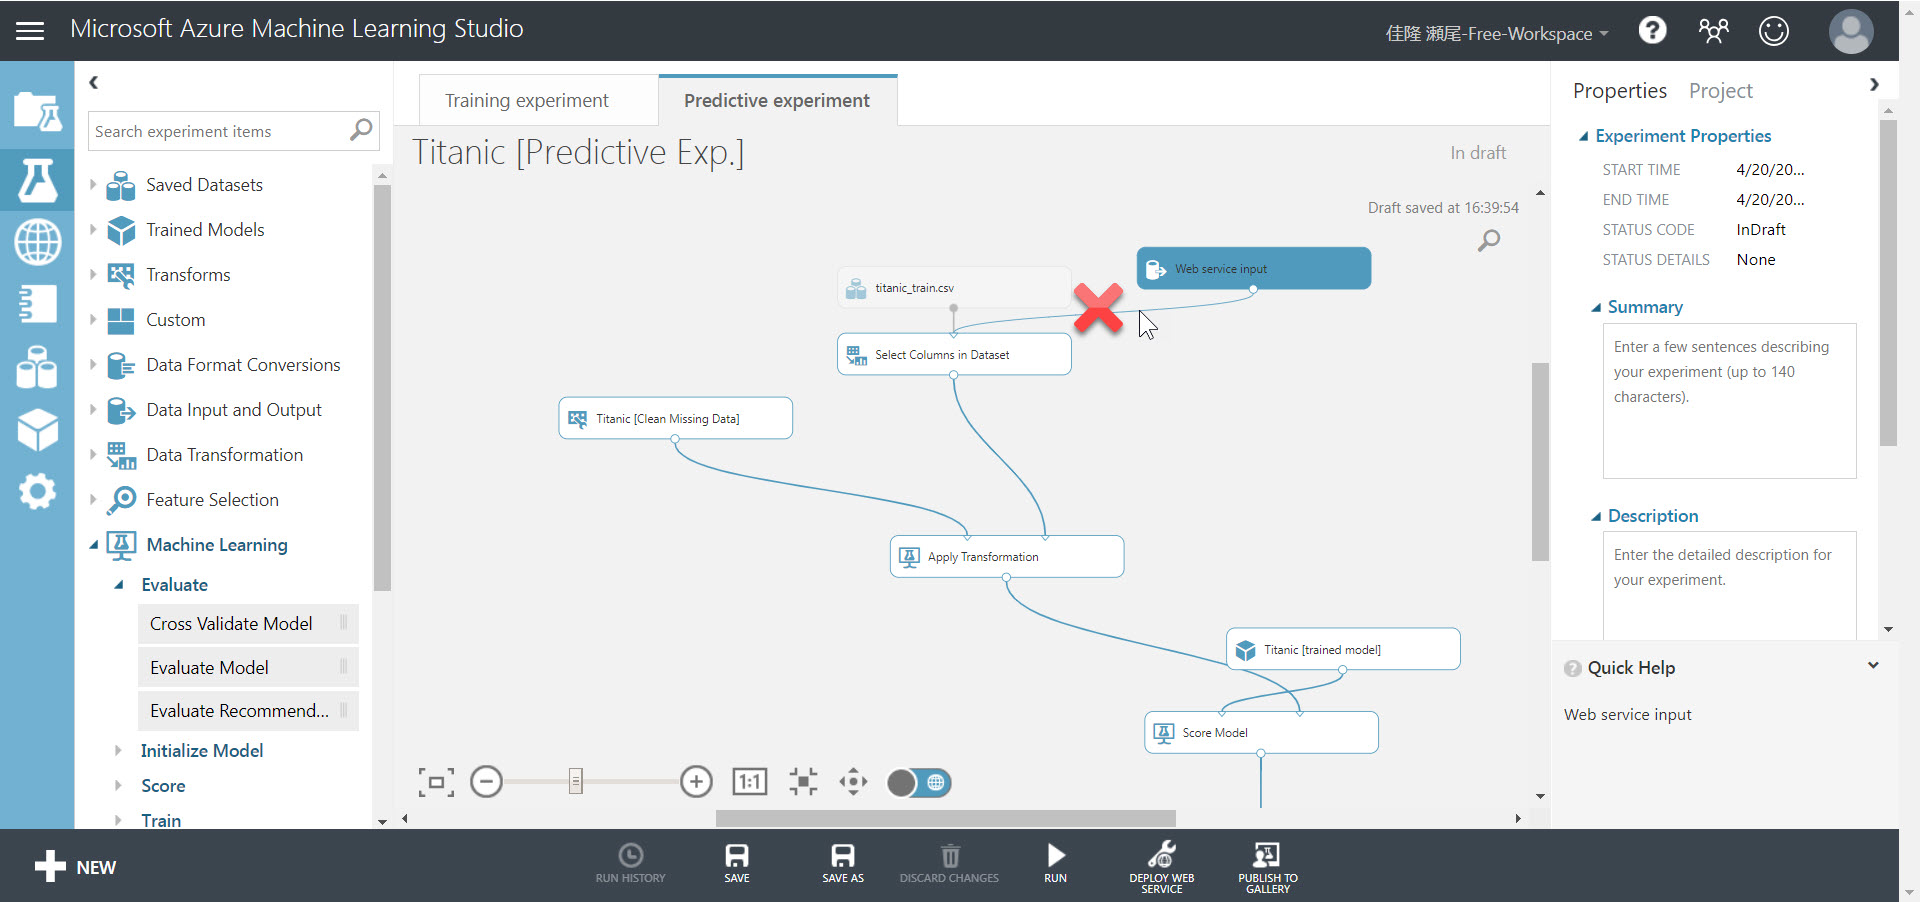The height and width of the screenshot is (902, 1920).
Task: Run the experiment
Action: (x=1056, y=863)
